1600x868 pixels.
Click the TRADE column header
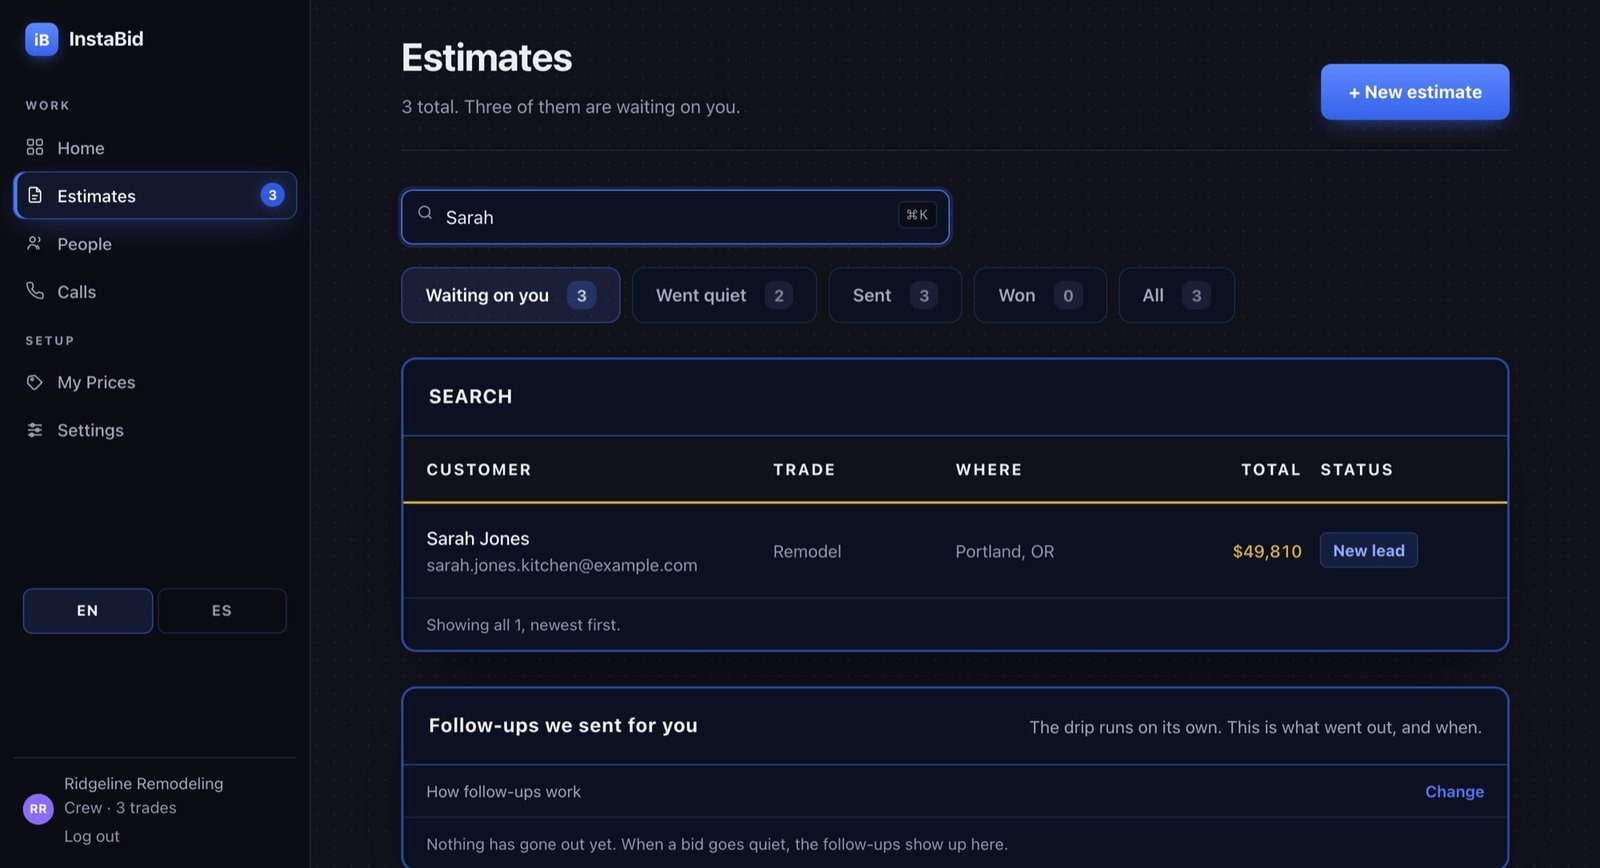pyautogui.click(x=804, y=469)
